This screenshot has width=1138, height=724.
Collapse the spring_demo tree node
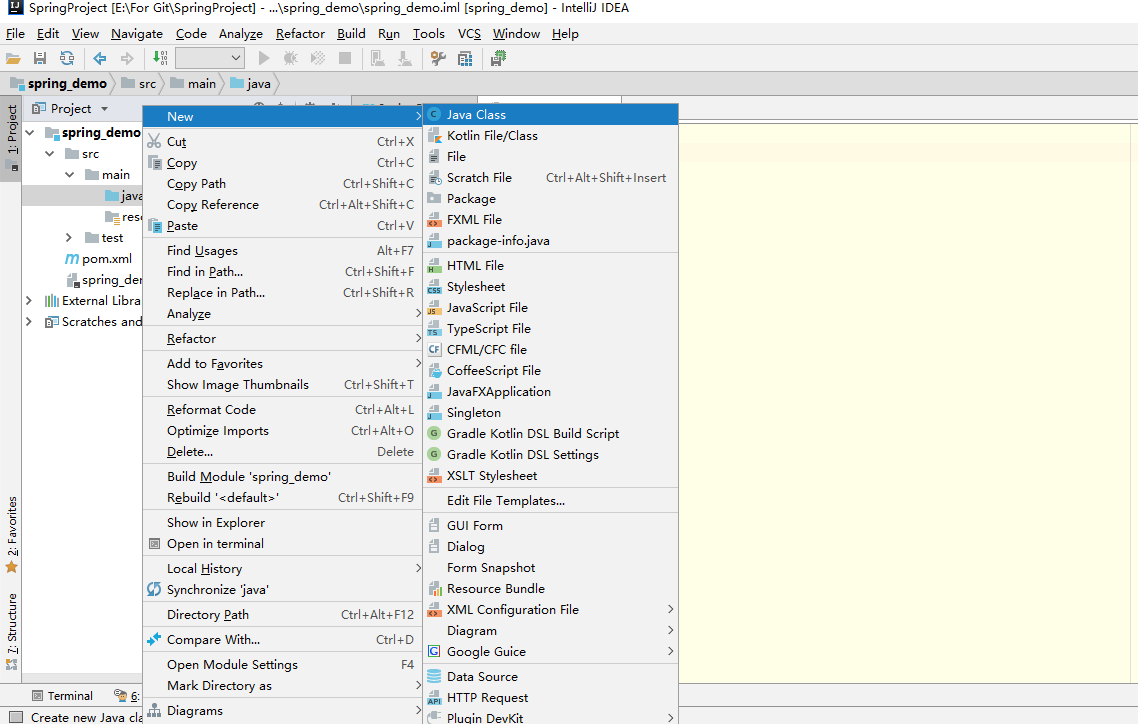[30, 133]
